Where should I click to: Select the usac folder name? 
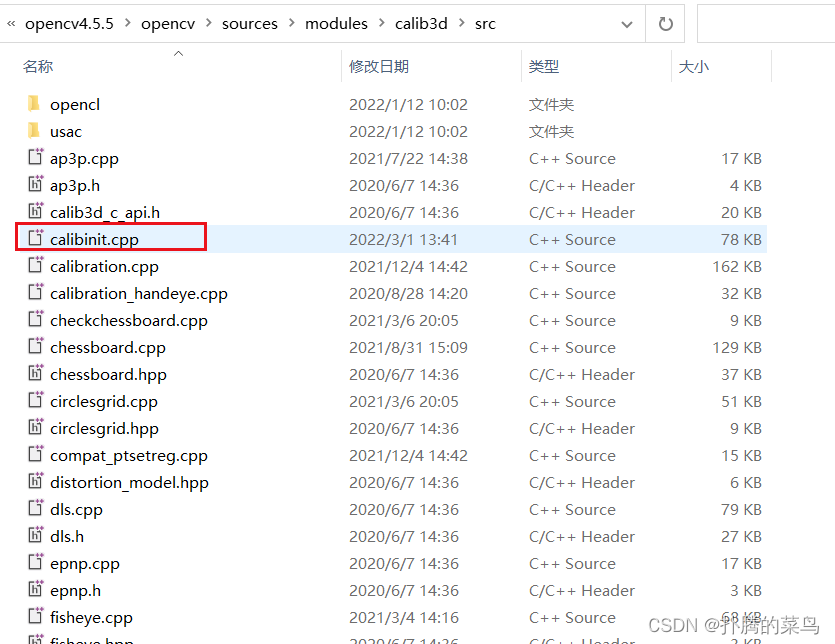tap(66, 132)
